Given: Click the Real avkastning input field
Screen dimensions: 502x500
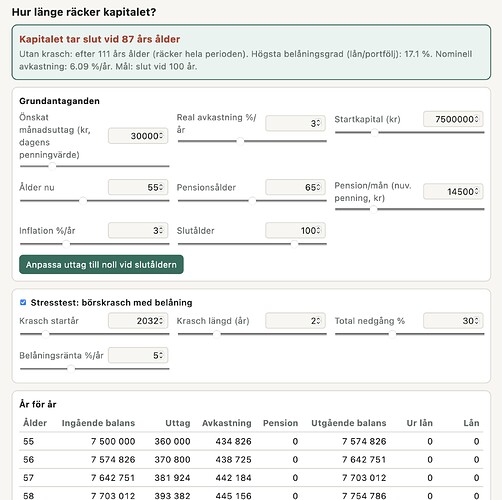Looking at the screenshot, I should 295,123.
